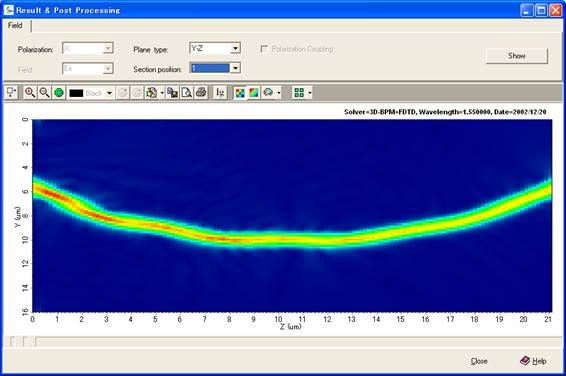Select the checkered color map icon

click(x=240, y=93)
